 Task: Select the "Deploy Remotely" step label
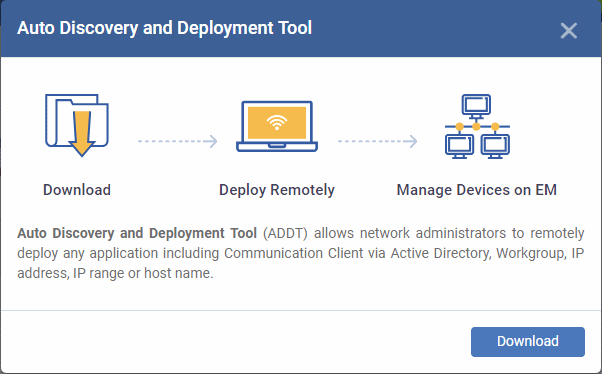pyautogui.click(x=277, y=190)
